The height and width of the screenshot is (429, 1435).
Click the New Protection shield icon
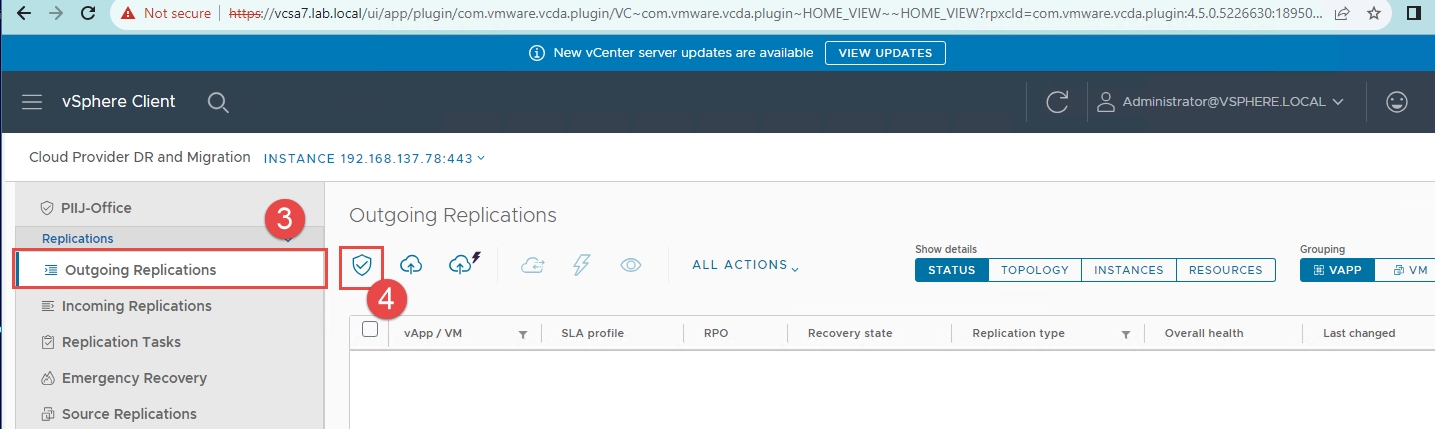(x=362, y=265)
